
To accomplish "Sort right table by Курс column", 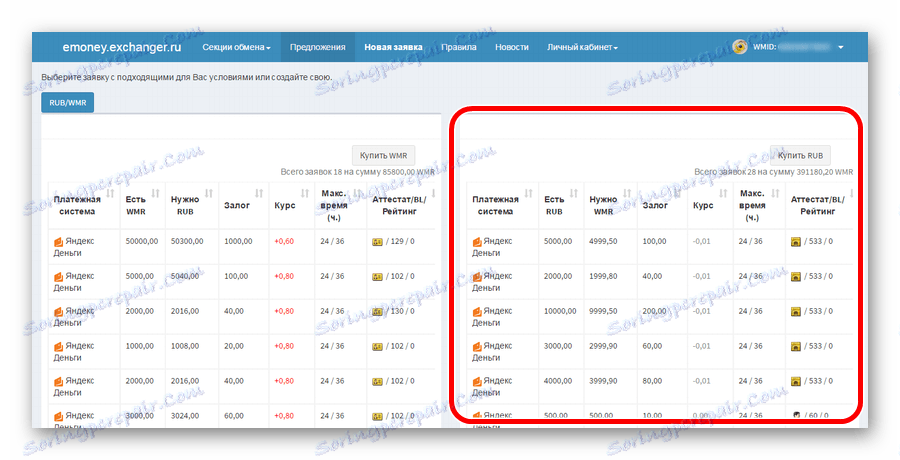I will click(x=723, y=194).
